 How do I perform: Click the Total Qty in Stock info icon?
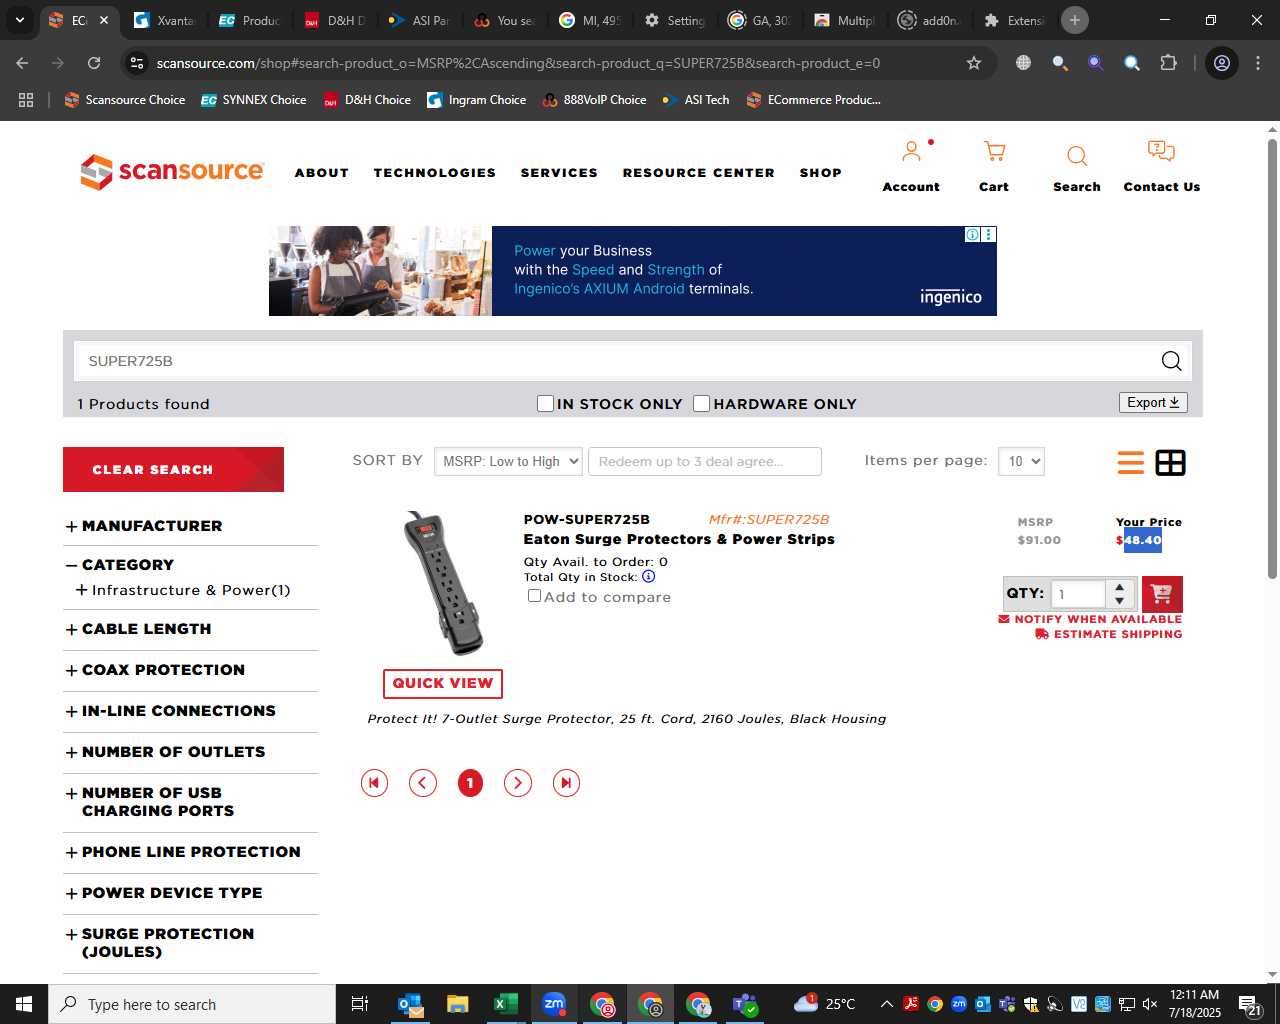coord(649,577)
